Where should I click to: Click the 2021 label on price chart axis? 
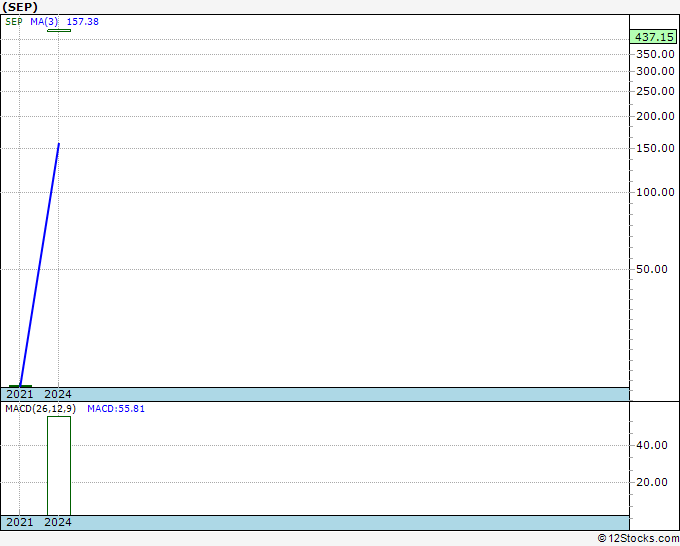(20, 394)
